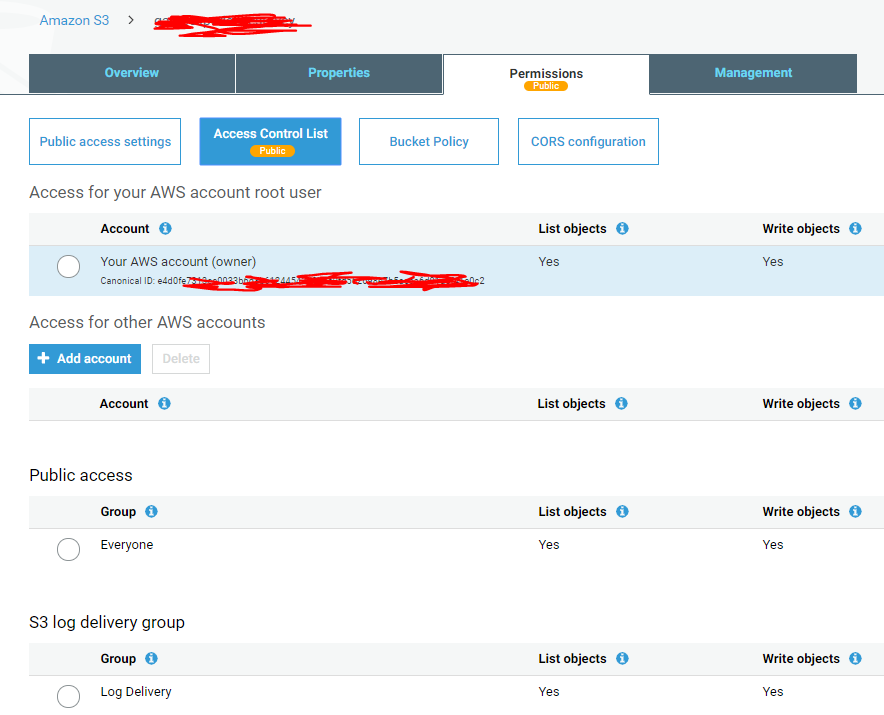Image resolution: width=884 pixels, height=715 pixels.
Task: Click List objects info icon in S3 log delivery section
Action: [x=622, y=659]
